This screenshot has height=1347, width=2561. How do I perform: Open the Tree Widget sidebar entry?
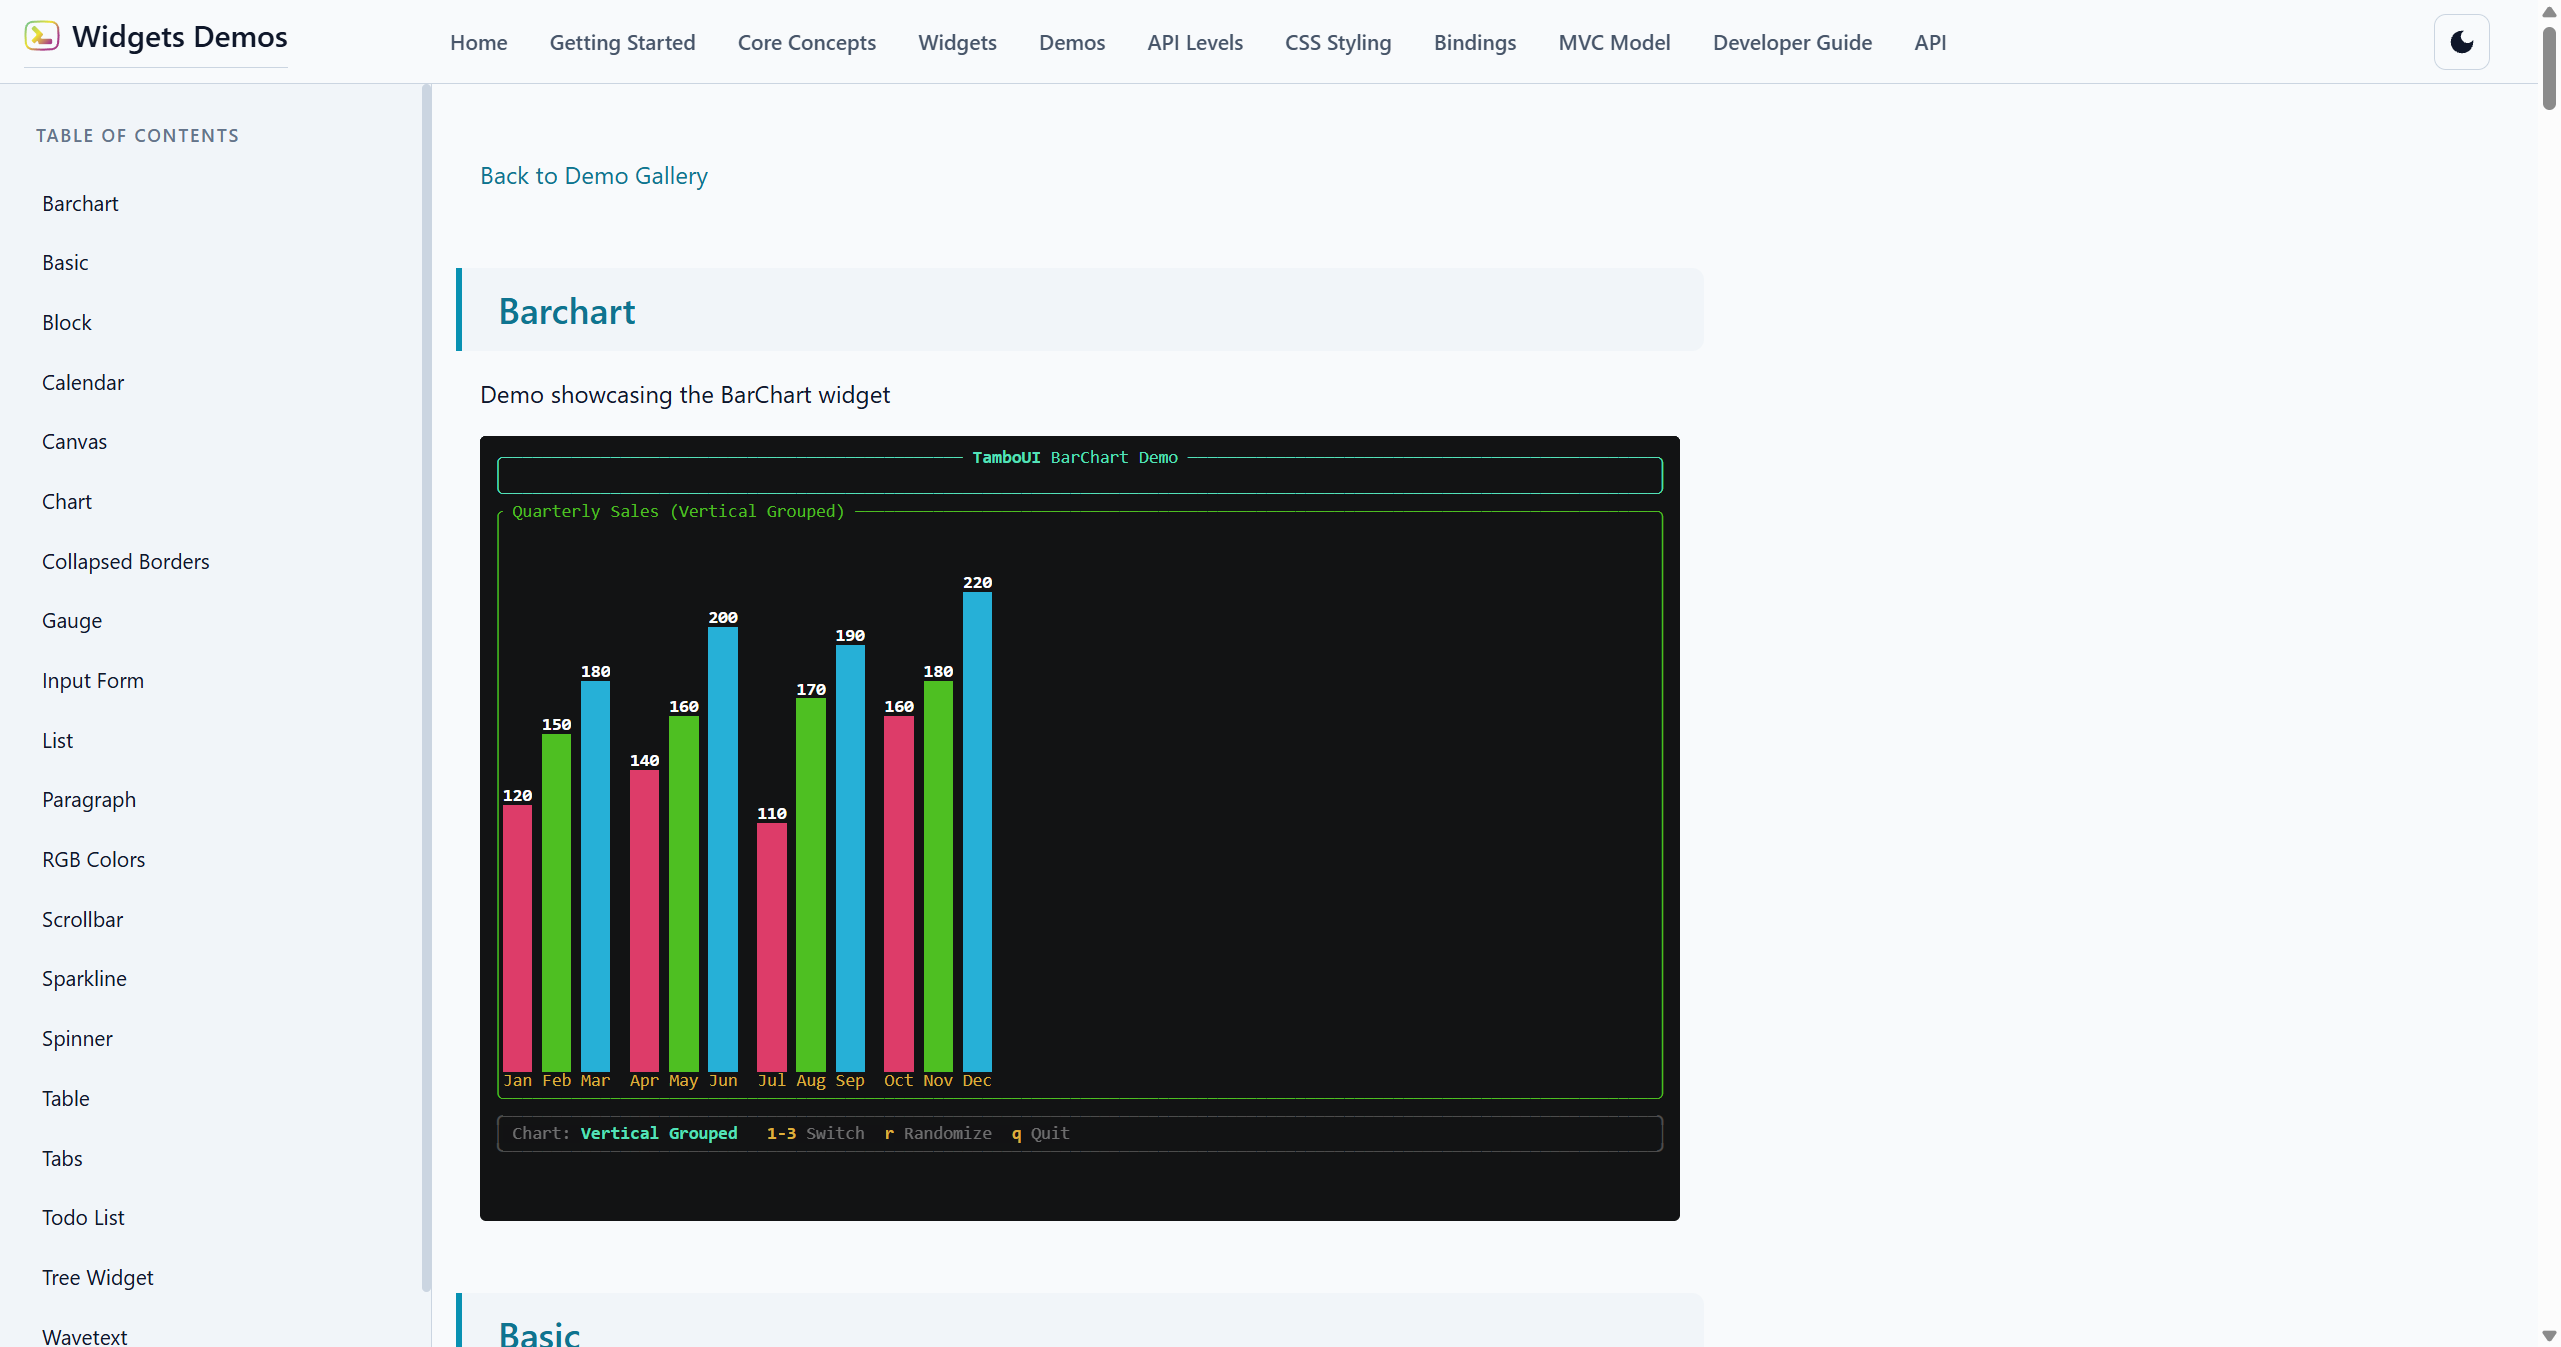[98, 1278]
